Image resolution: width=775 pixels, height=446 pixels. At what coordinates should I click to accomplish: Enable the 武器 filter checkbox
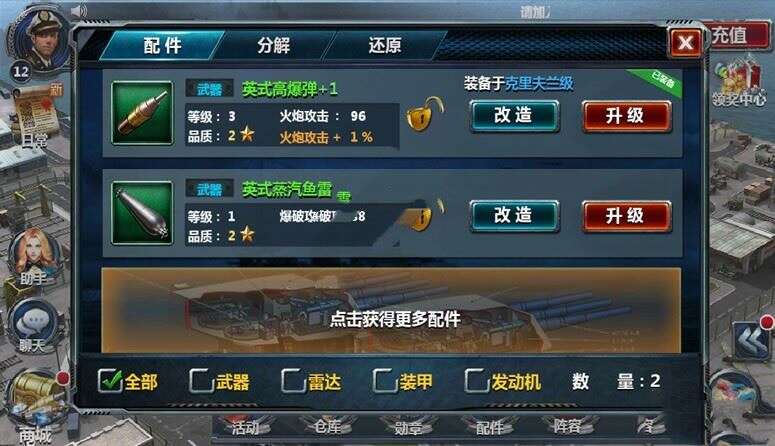[x=201, y=381]
